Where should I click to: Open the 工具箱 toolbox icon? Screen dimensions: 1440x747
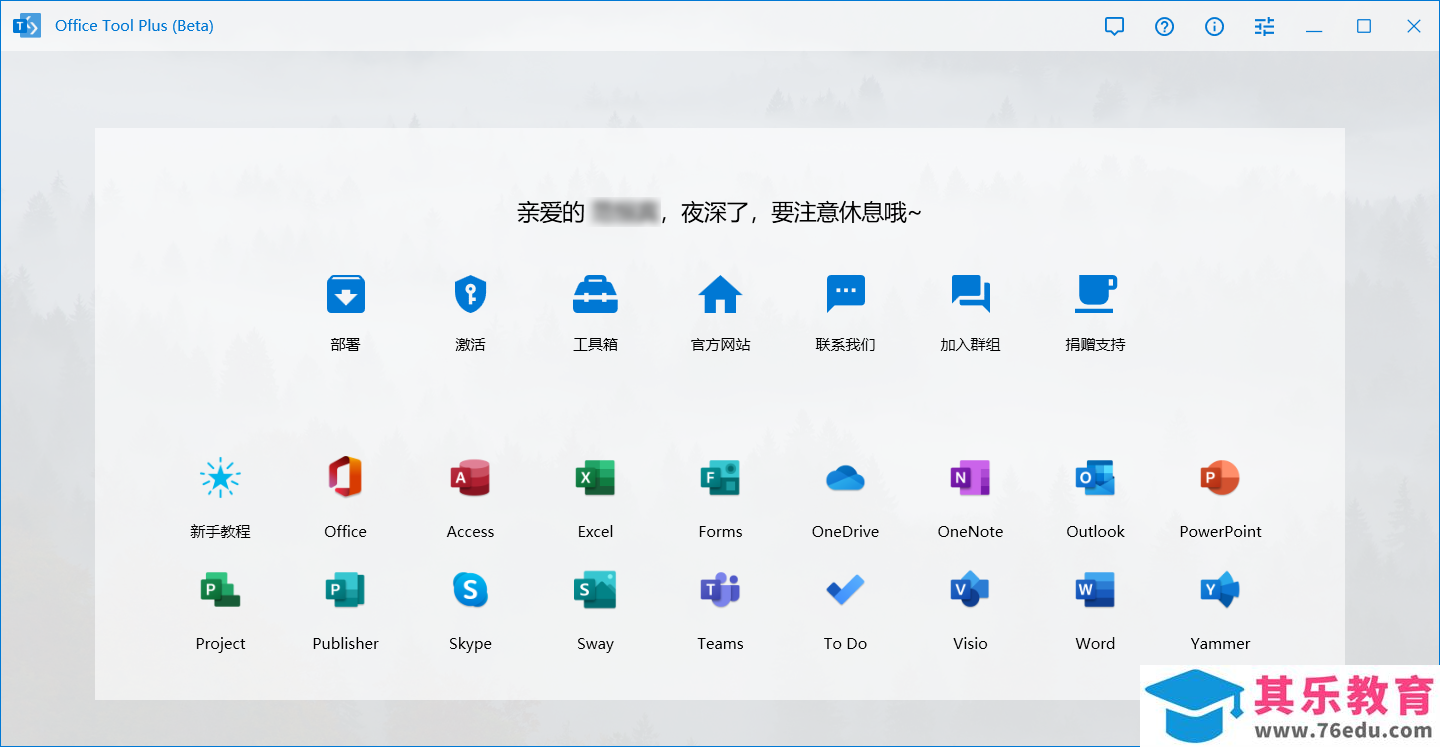595,294
